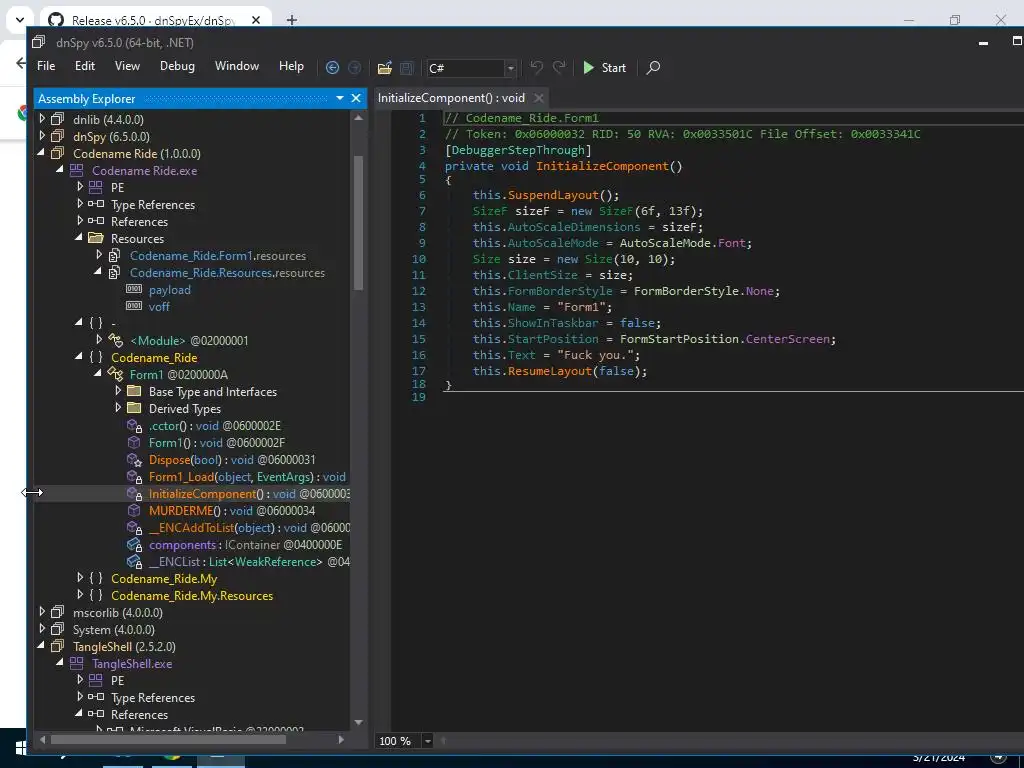
Task: Click the Base Type and Interfaces folder icon
Action: coord(134,391)
